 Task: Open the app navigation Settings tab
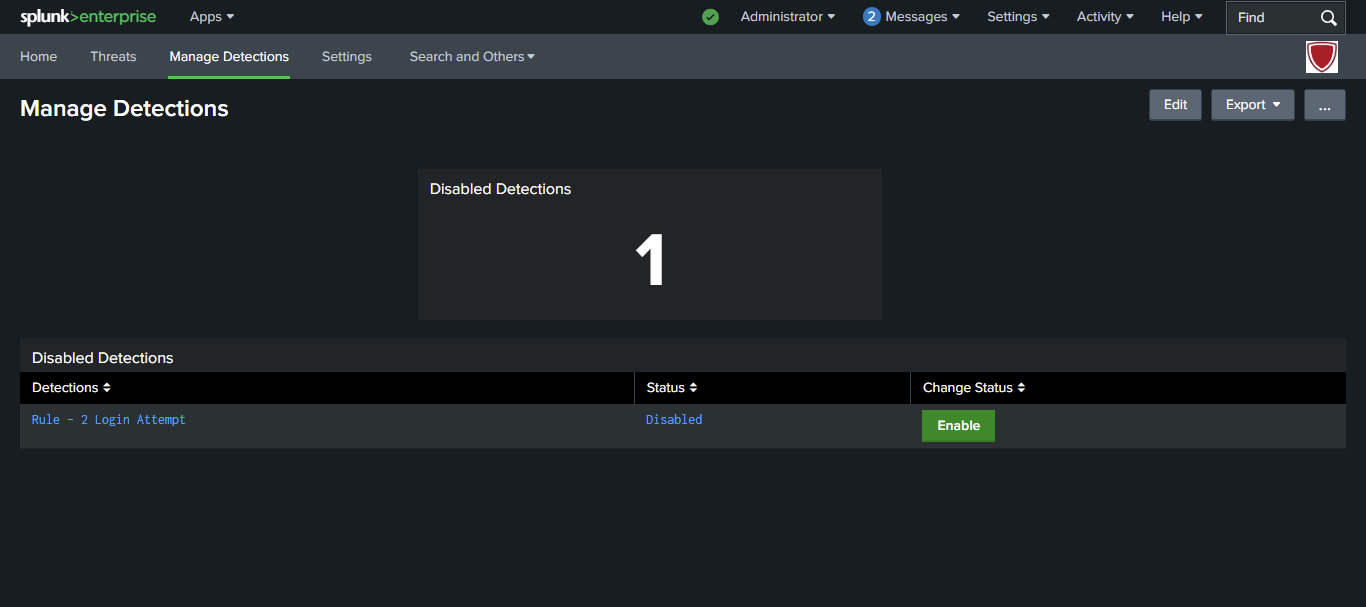tap(347, 57)
